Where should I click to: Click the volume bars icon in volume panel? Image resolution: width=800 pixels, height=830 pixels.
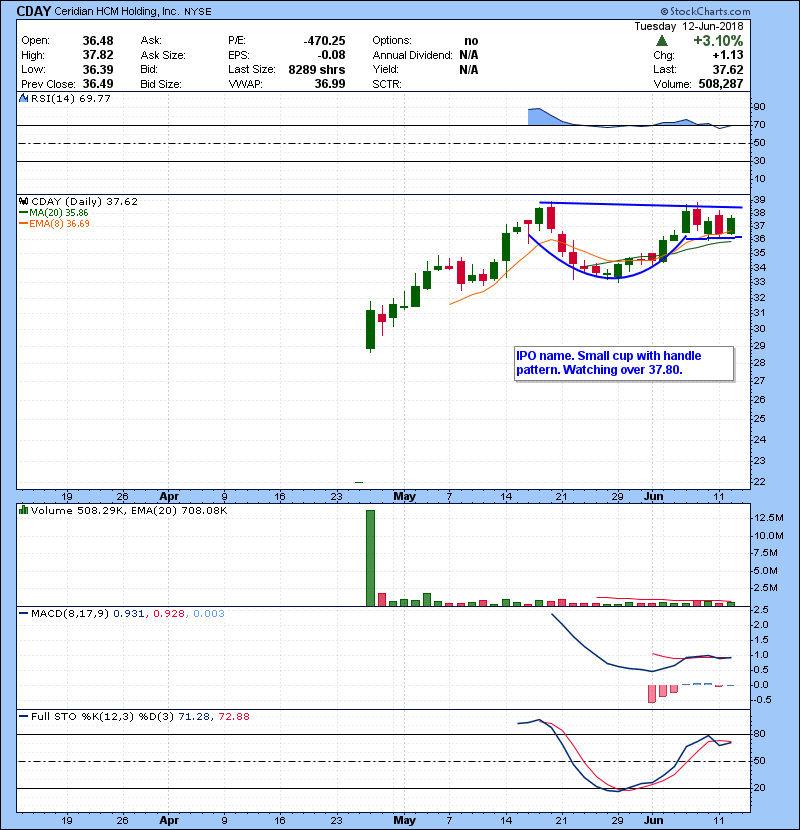click(x=24, y=510)
